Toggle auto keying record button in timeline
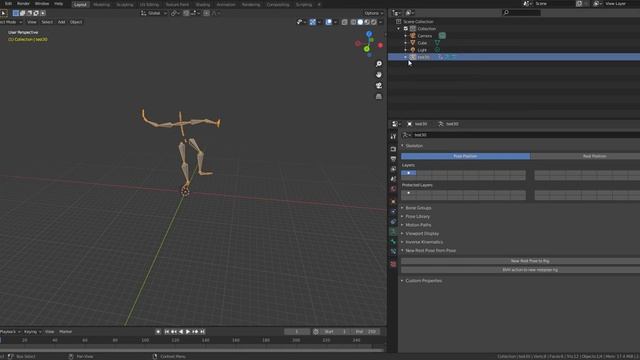 coord(158,332)
